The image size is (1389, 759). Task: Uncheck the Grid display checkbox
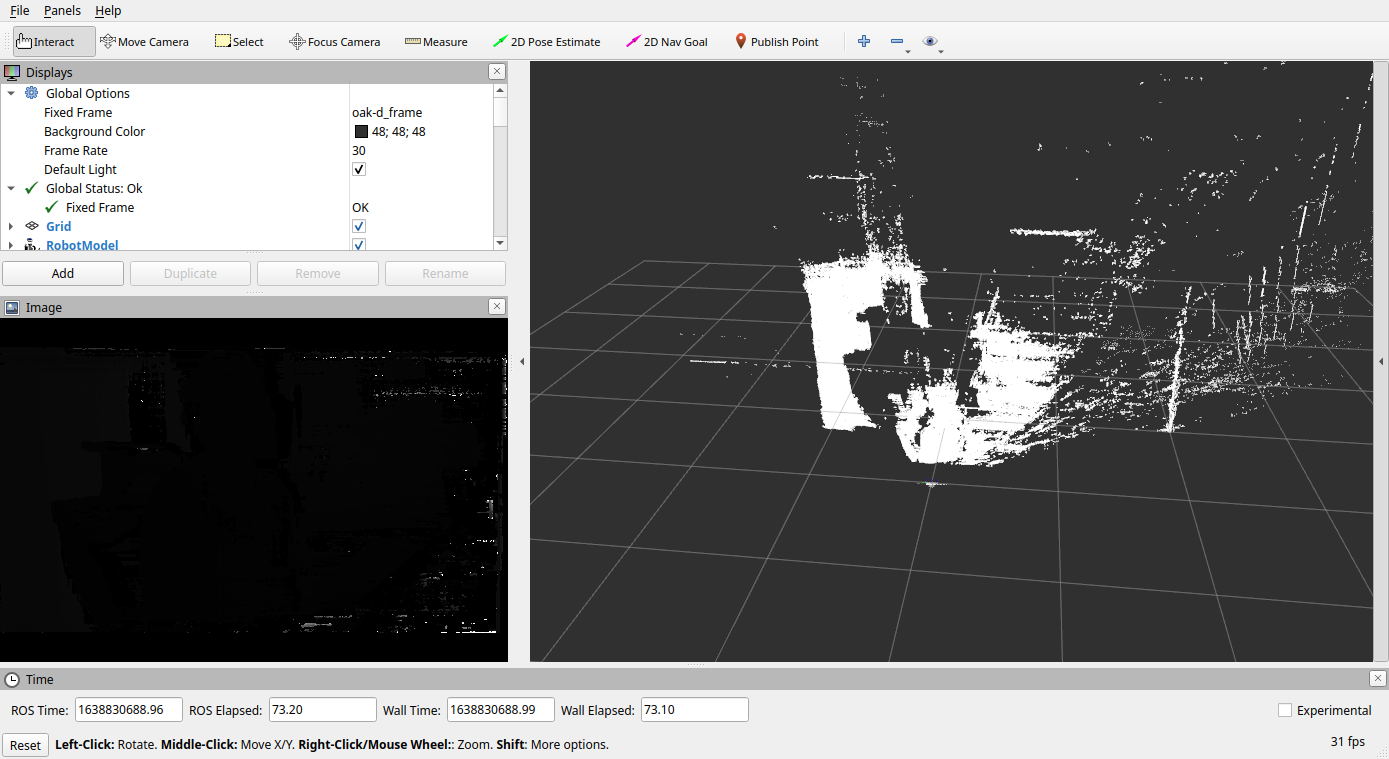coord(359,226)
